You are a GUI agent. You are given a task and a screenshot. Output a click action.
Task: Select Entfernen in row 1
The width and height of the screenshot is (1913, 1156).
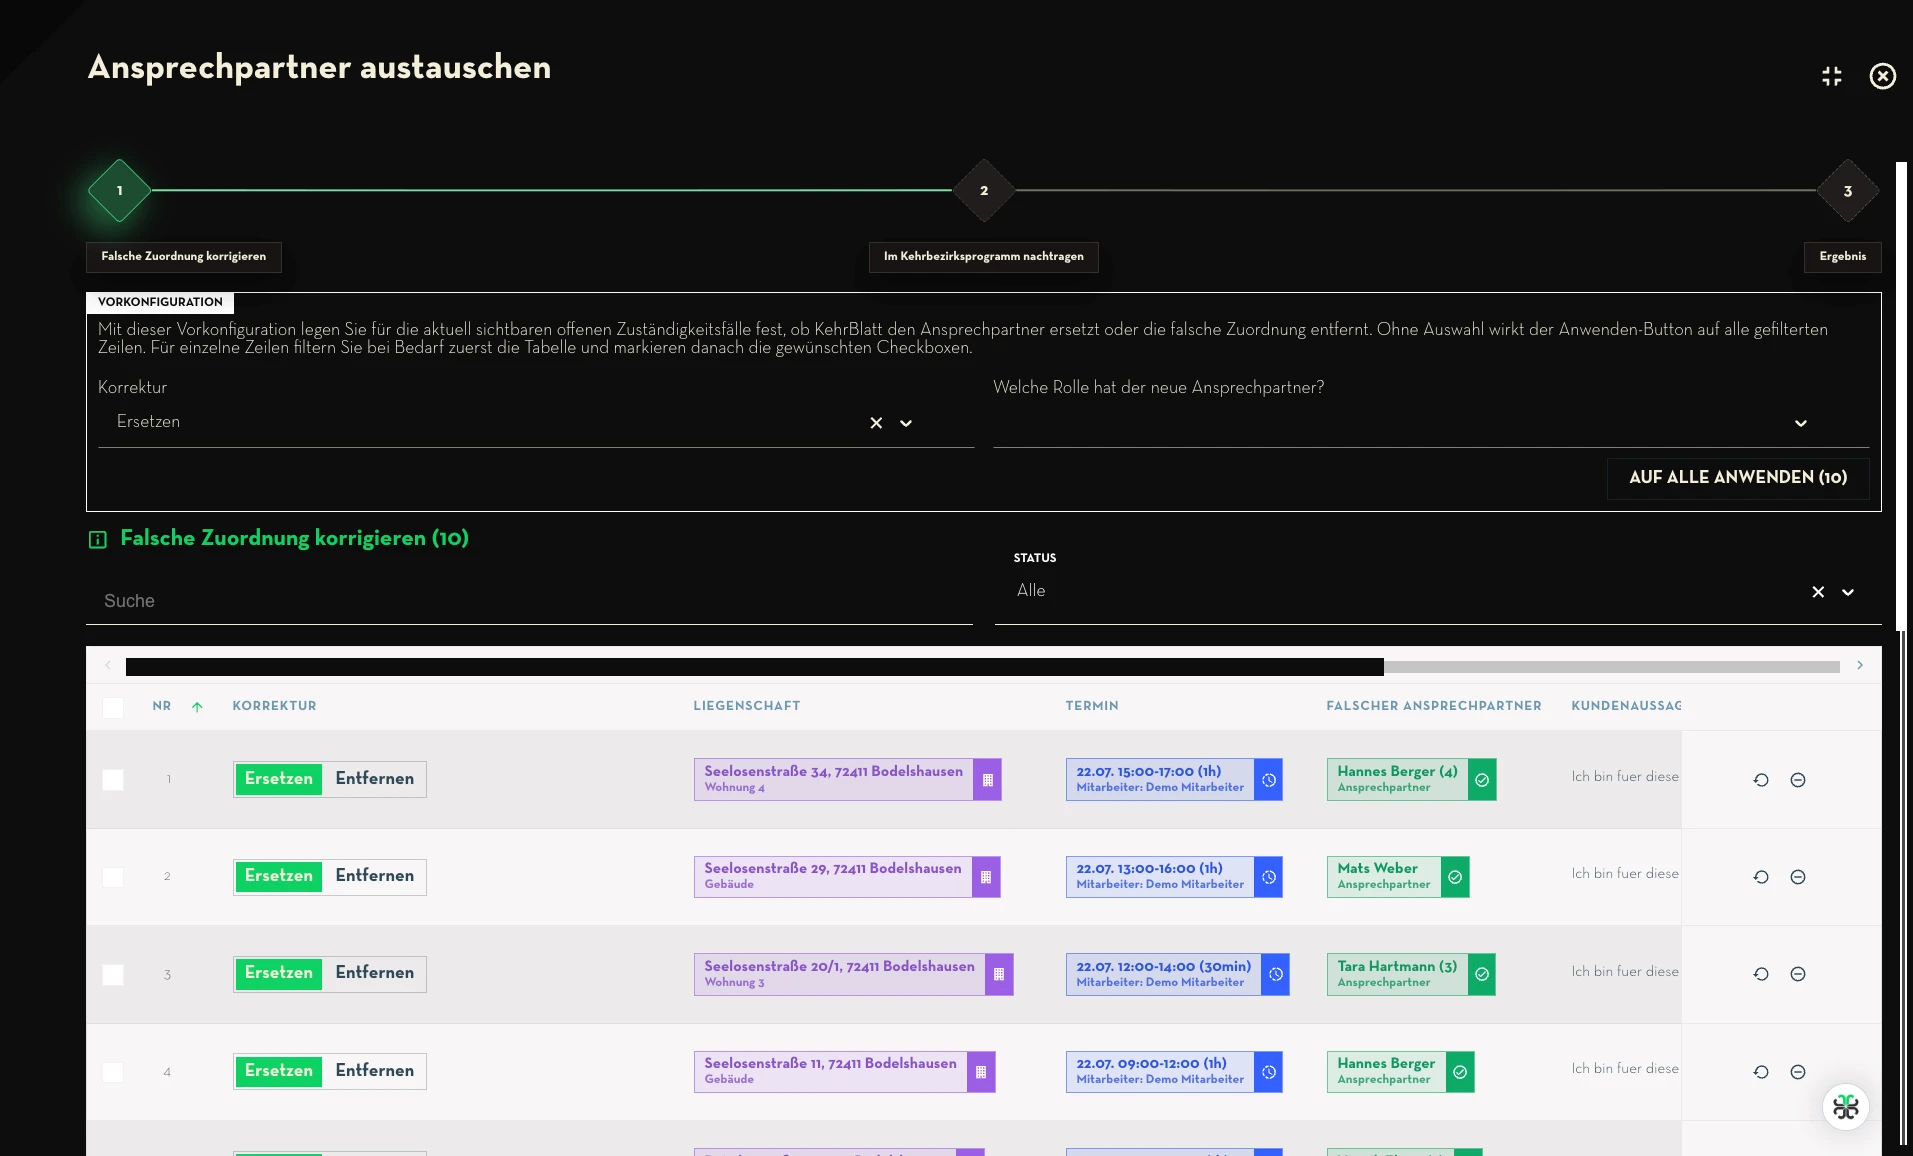375,779
